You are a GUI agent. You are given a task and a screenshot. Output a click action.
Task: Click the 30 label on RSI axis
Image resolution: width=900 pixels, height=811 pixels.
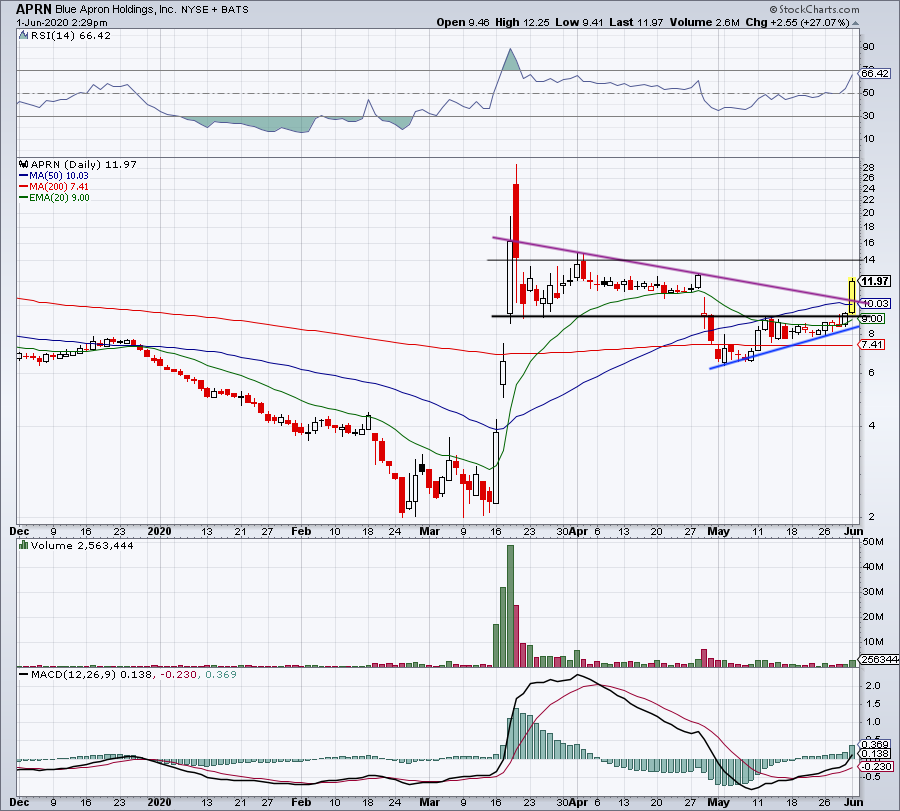click(x=868, y=116)
